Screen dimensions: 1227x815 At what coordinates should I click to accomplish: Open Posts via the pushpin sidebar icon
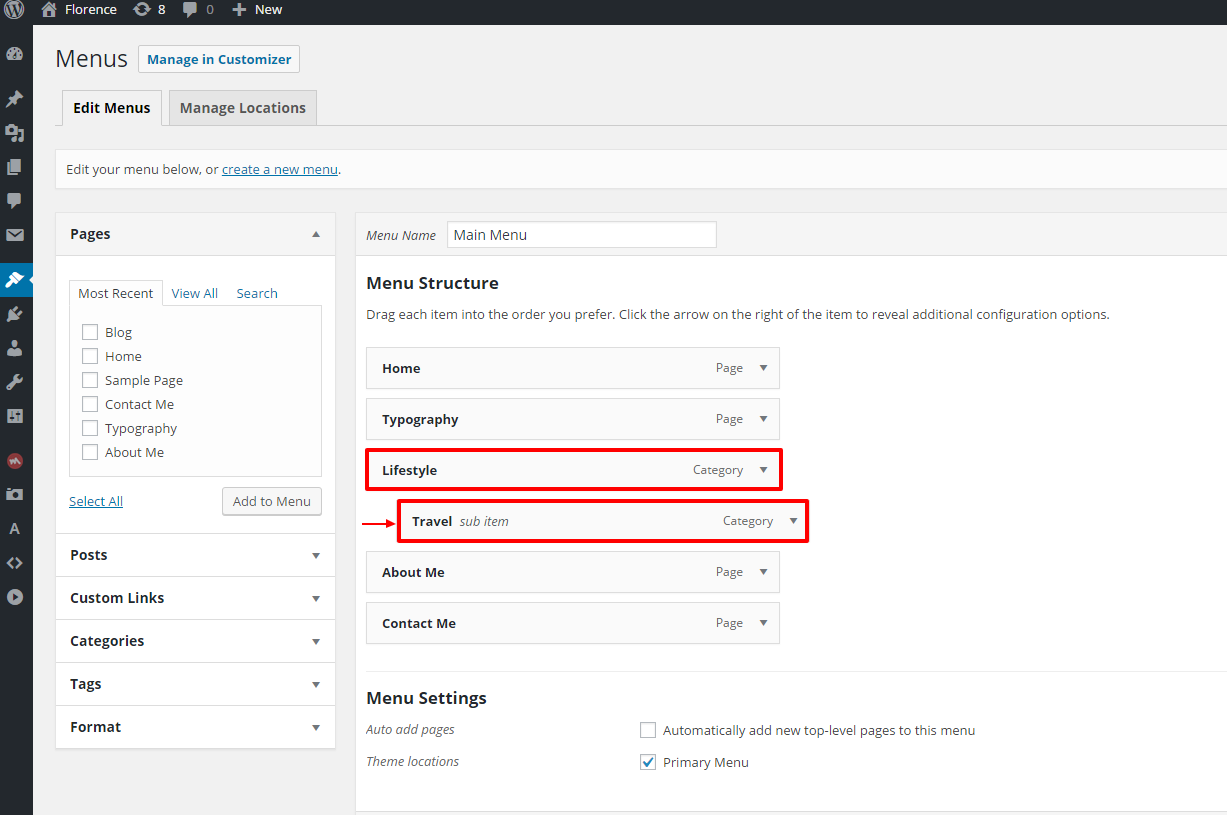pyautogui.click(x=15, y=99)
